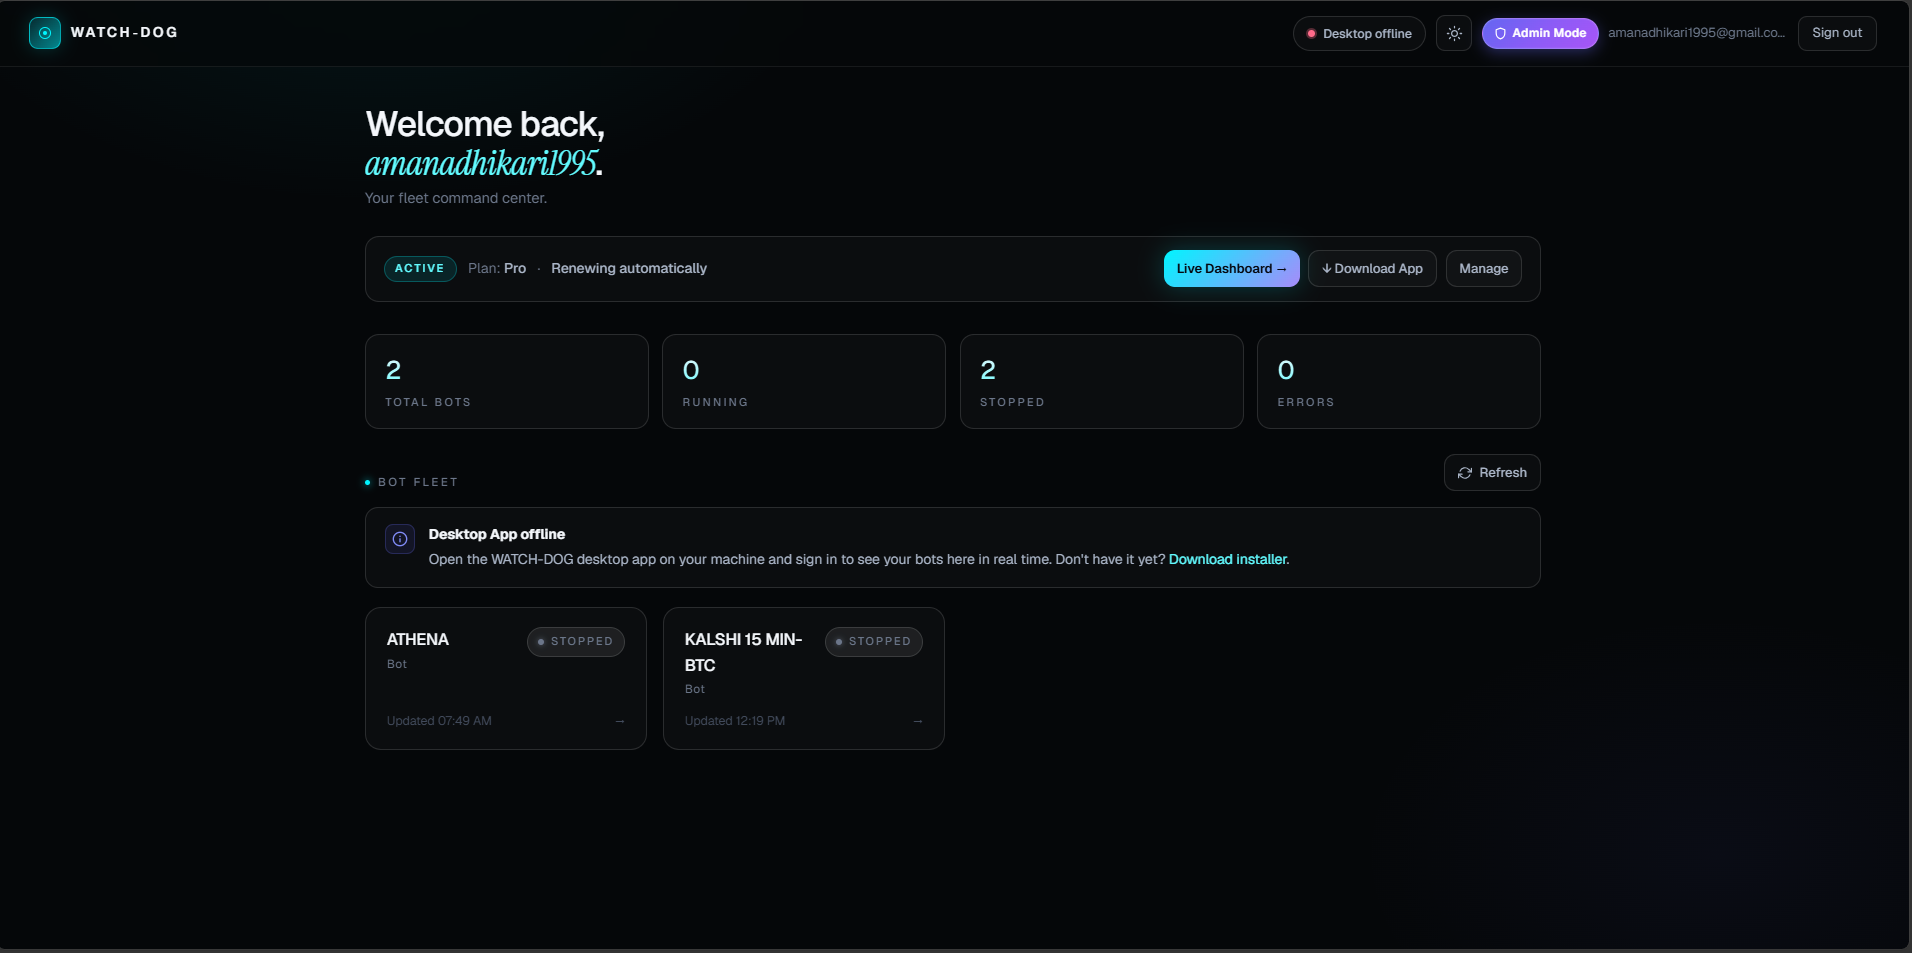The image size is (1912, 953).
Task: Select the Stopped stat card
Action: tap(1102, 381)
